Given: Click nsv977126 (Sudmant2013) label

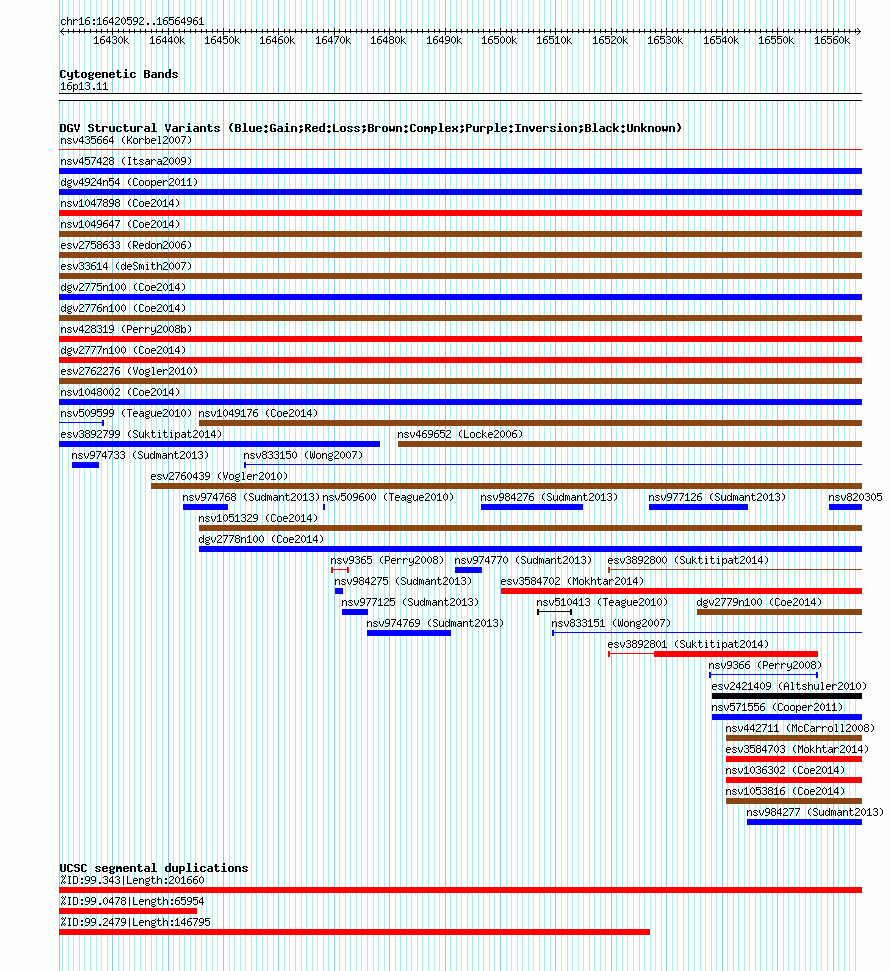Looking at the screenshot, I should tap(717, 498).
